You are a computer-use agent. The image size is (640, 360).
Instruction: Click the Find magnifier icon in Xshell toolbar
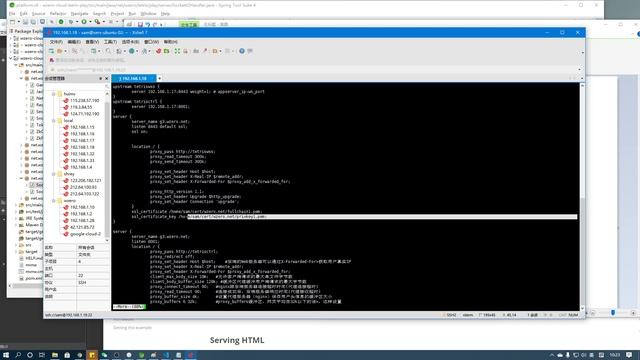(x=108, y=51)
